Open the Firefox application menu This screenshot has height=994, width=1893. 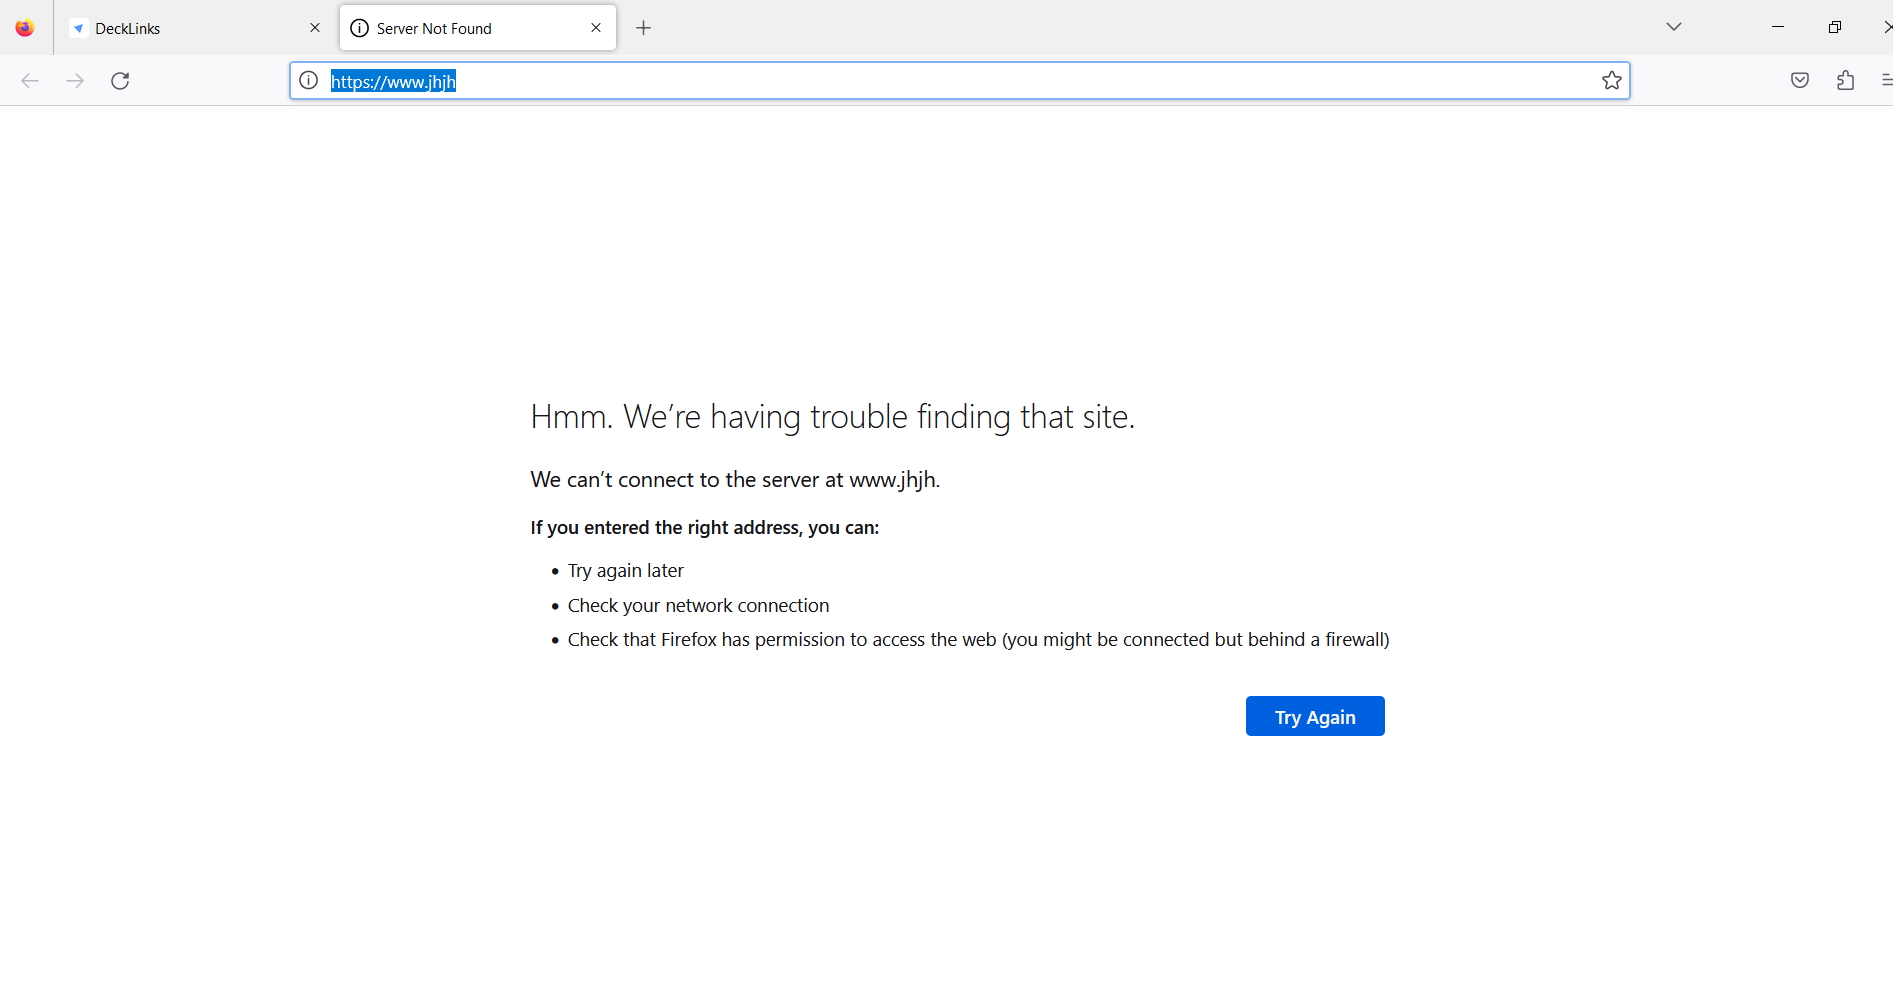1886,81
